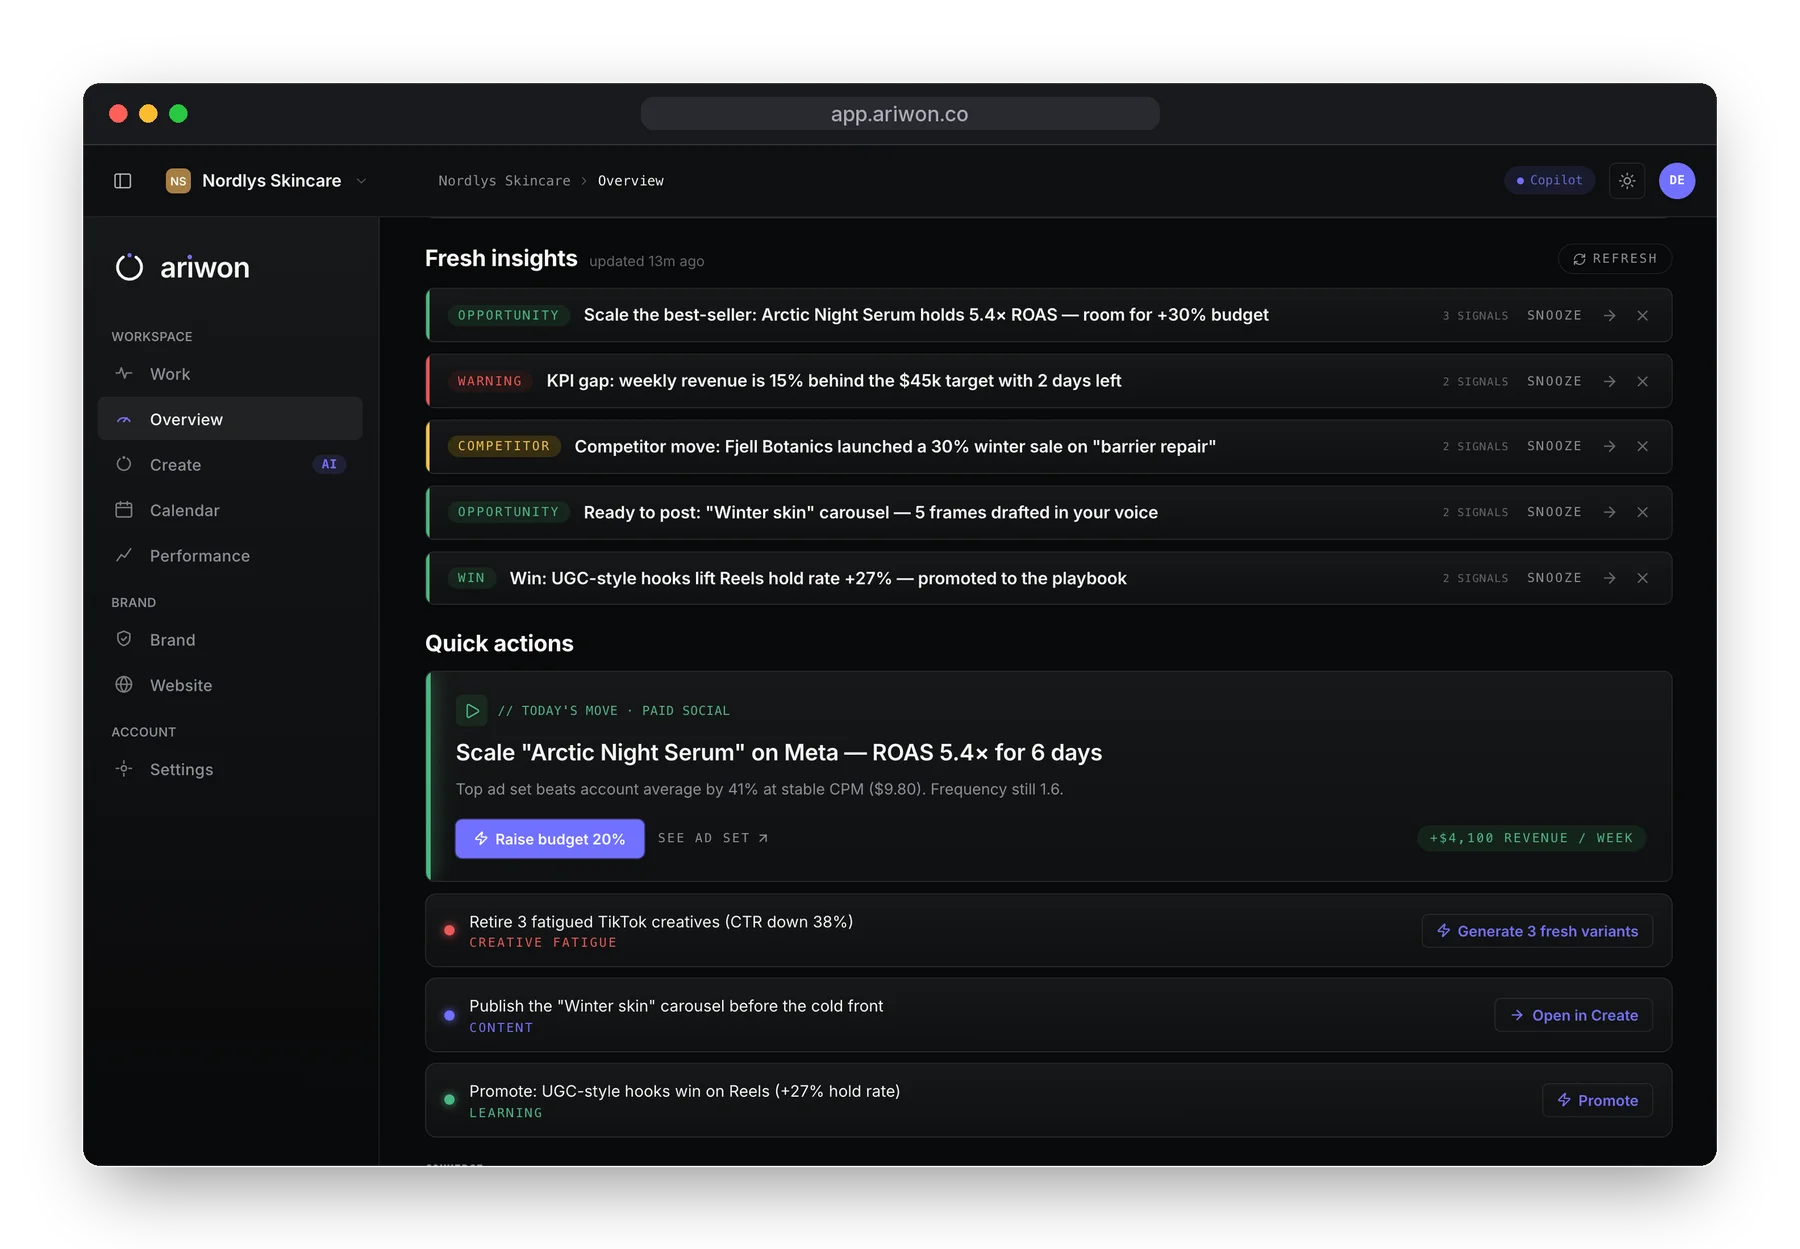Click the Calendar icon in sidebar
This screenshot has height=1249, width=1800.
click(x=124, y=510)
